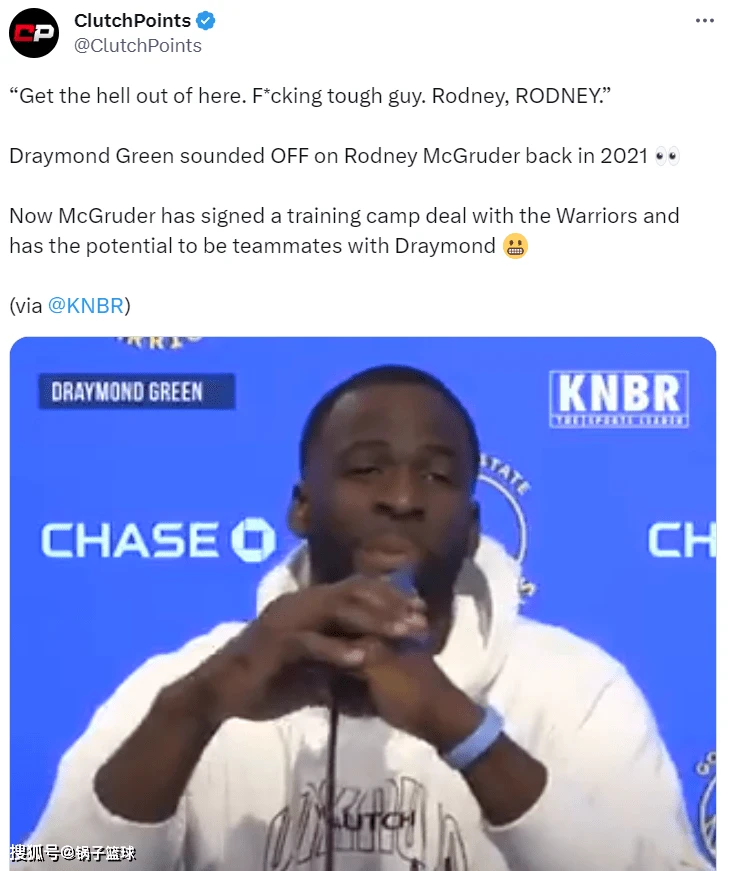Screen dimensions: 734x871
Task: Click the grimacing face emoji
Action: point(515,246)
